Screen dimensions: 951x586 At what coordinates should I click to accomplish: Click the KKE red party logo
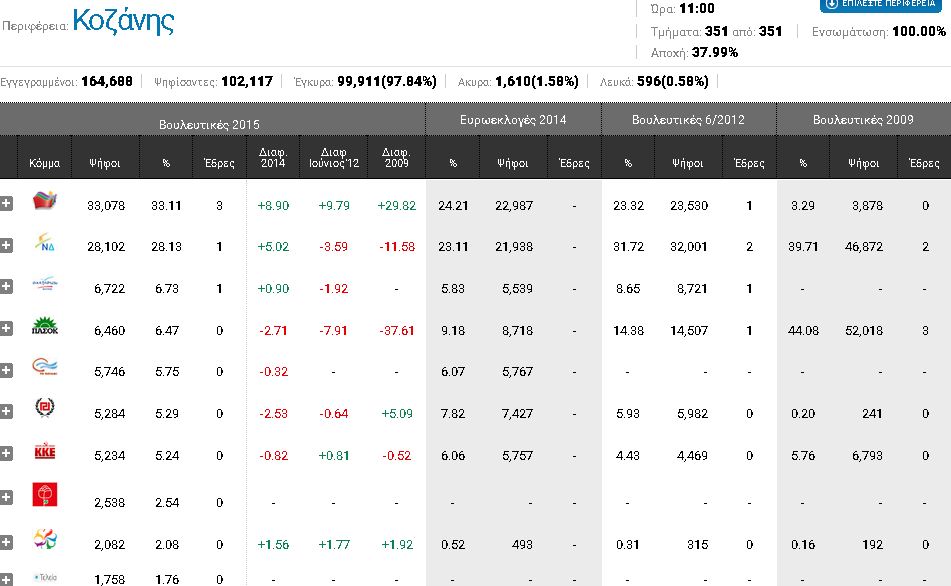pyautogui.click(x=46, y=452)
